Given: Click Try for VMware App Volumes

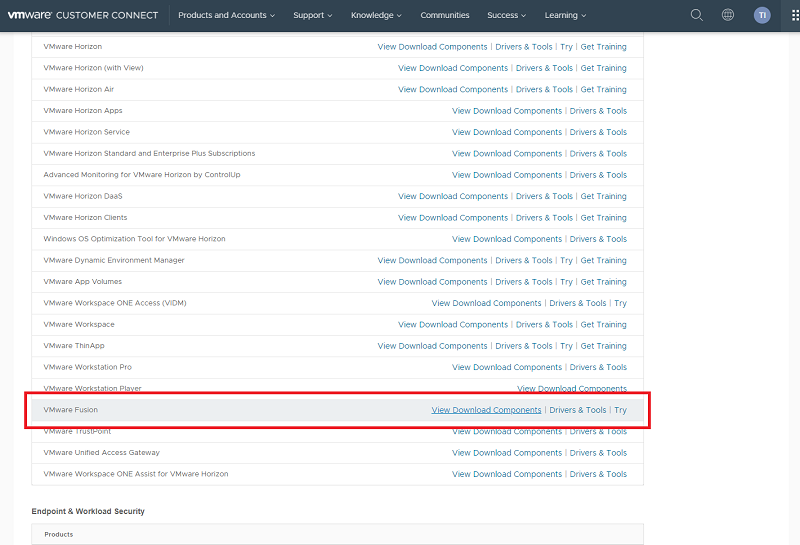Looking at the screenshot, I should [x=566, y=282].
